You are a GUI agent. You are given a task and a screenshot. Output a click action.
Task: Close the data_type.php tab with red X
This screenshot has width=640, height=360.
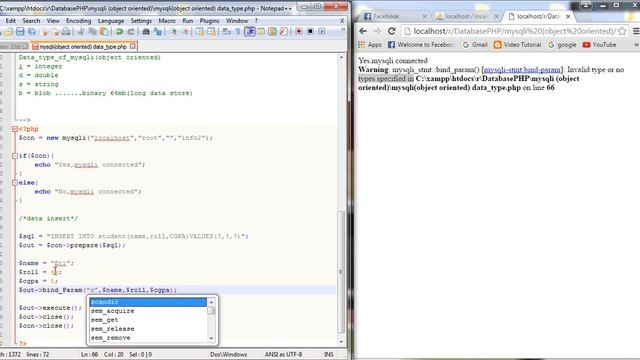click(133, 47)
